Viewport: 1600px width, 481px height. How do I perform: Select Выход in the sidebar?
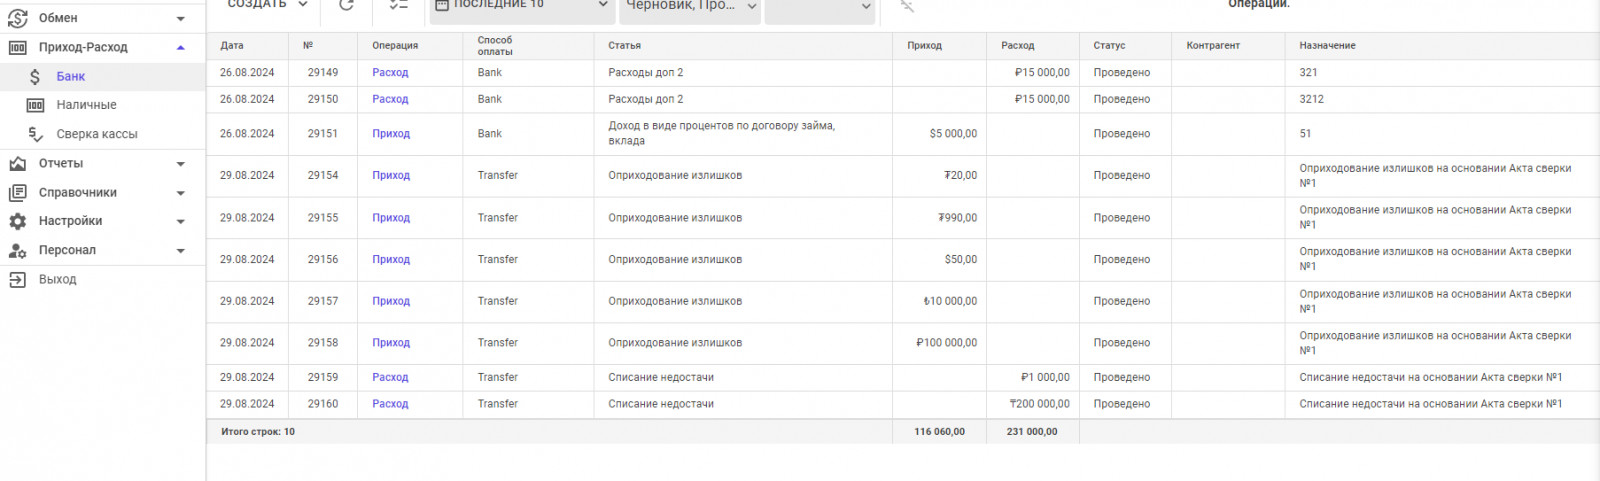point(58,279)
